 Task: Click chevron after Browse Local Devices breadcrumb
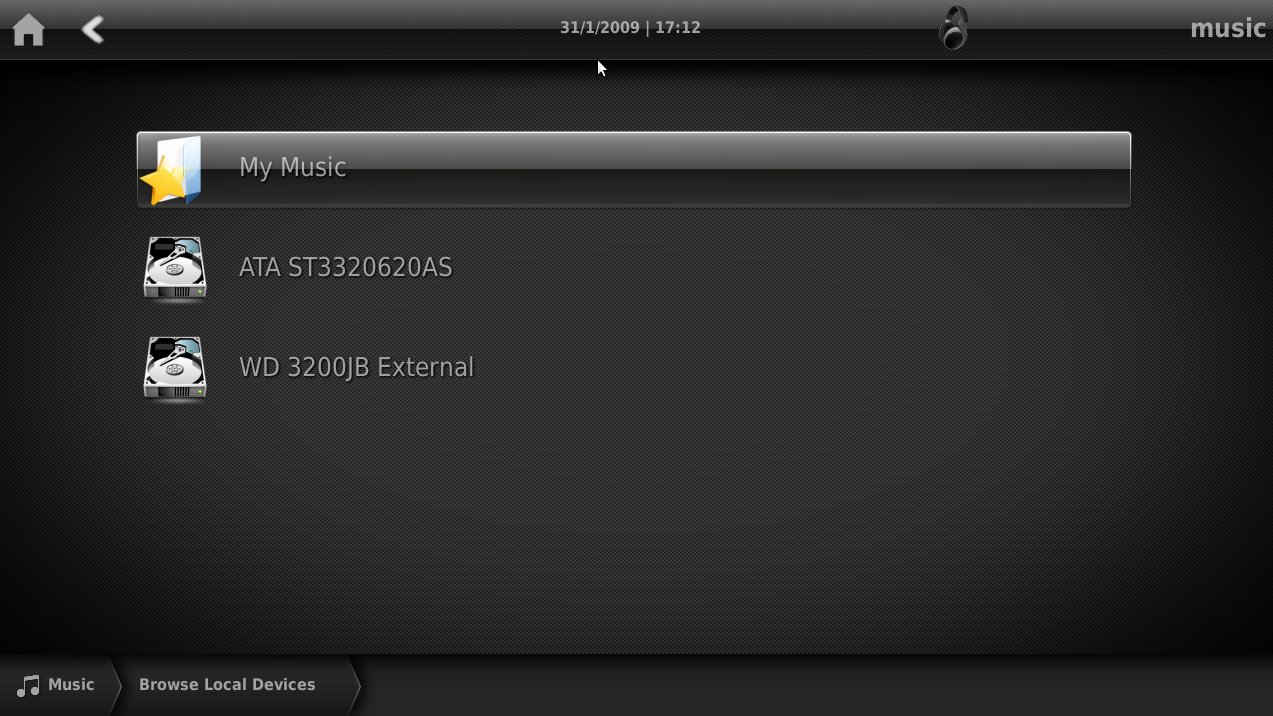(x=354, y=685)
